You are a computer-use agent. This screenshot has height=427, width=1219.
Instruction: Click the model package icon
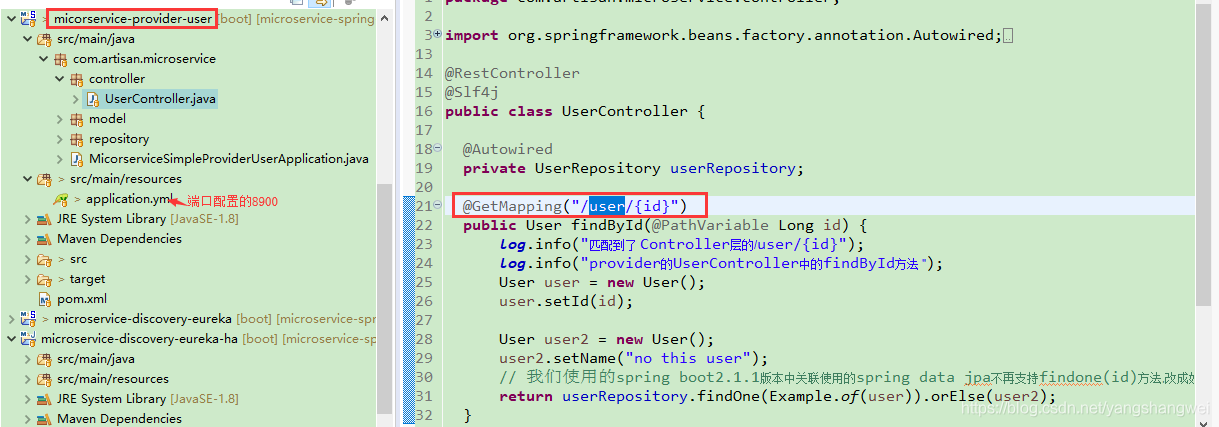[77, 119]
